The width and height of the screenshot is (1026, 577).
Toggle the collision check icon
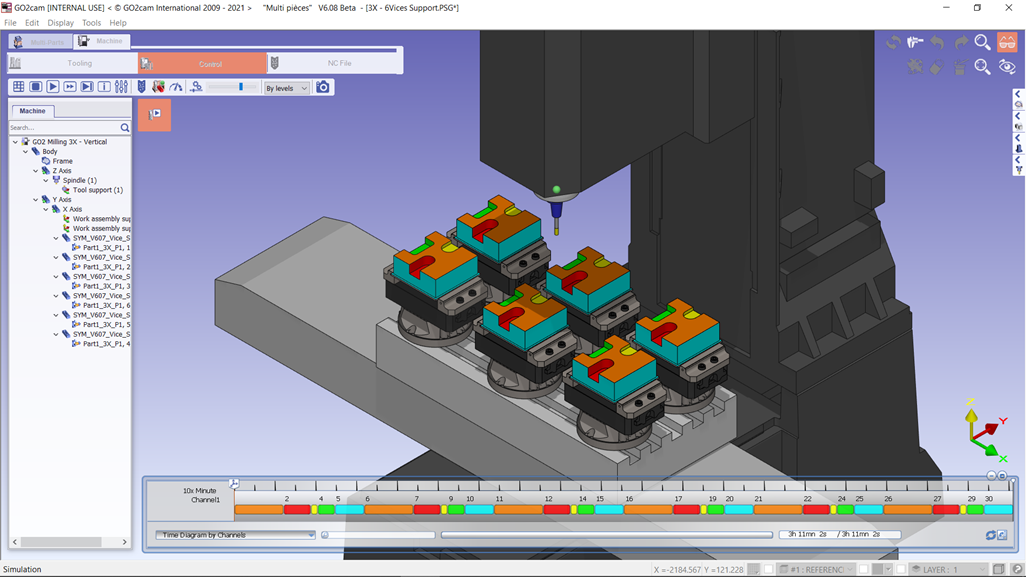coord(158,87)
